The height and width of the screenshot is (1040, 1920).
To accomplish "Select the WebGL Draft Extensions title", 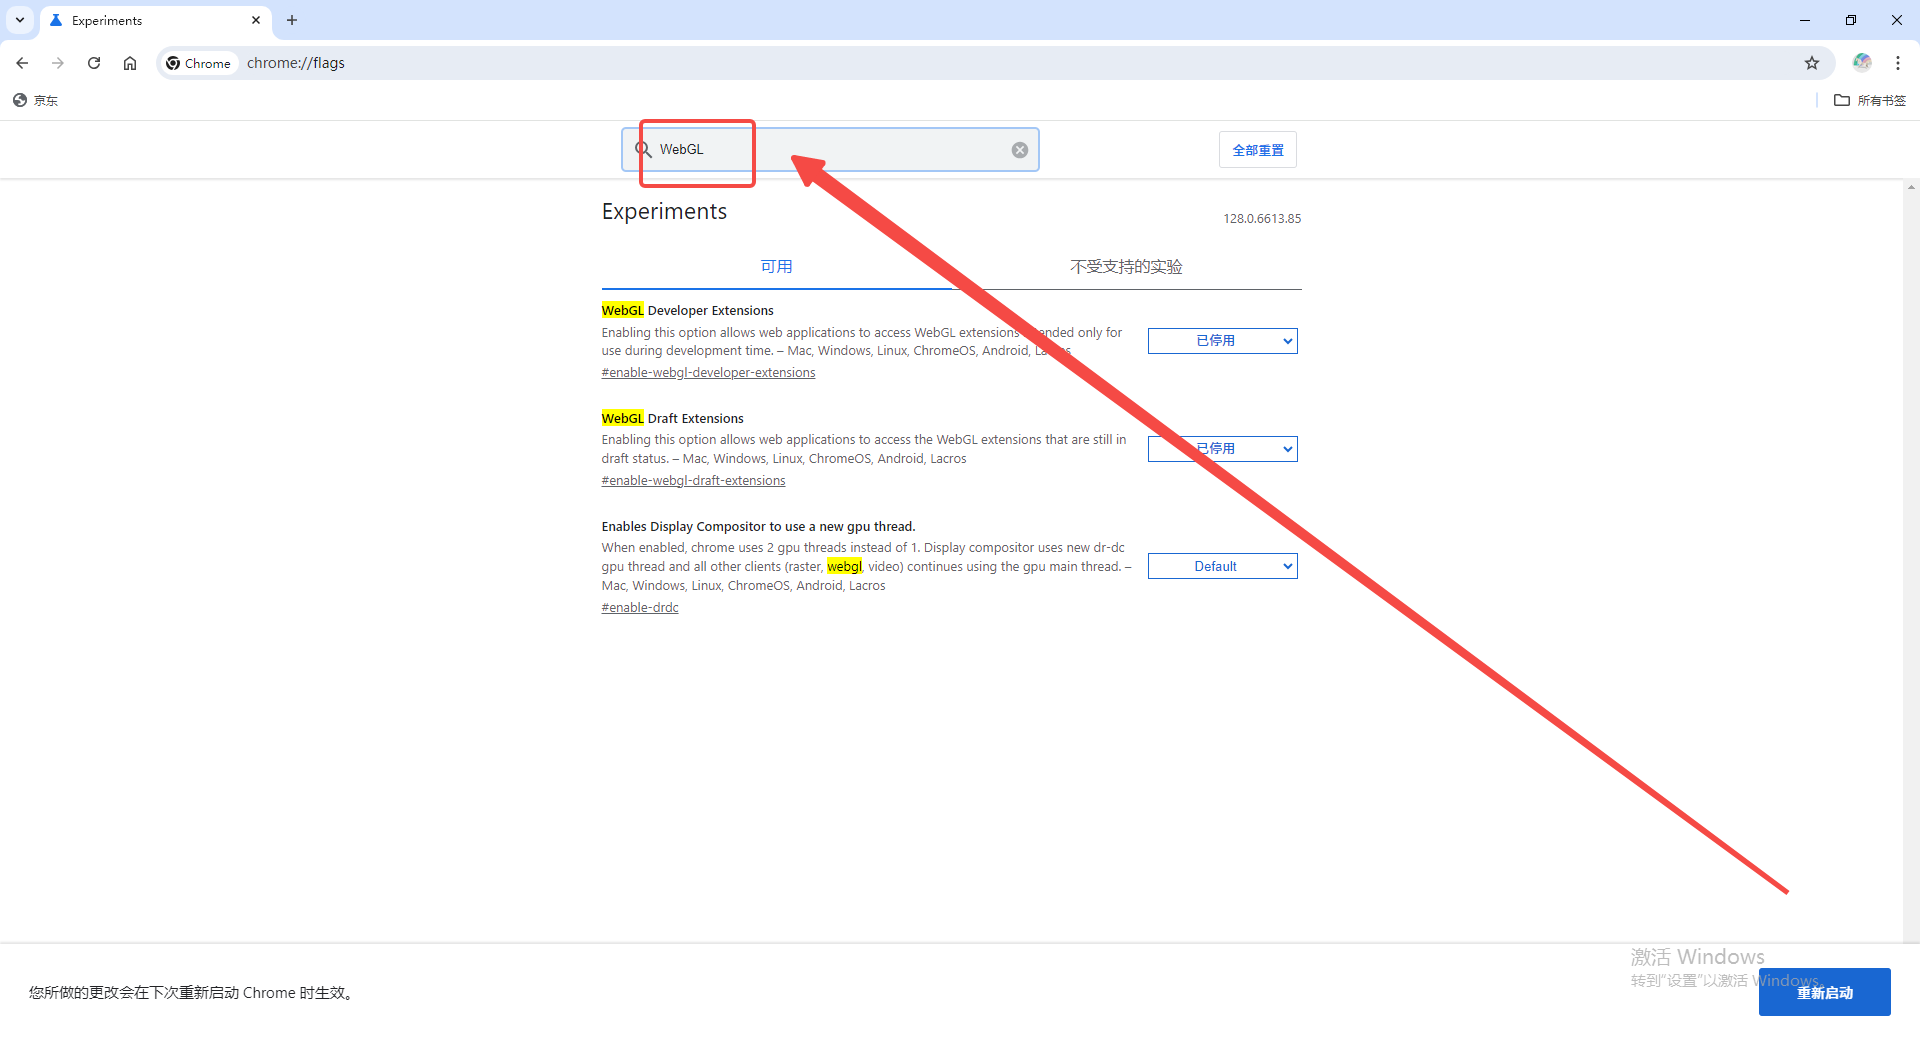I will (672, 419).
